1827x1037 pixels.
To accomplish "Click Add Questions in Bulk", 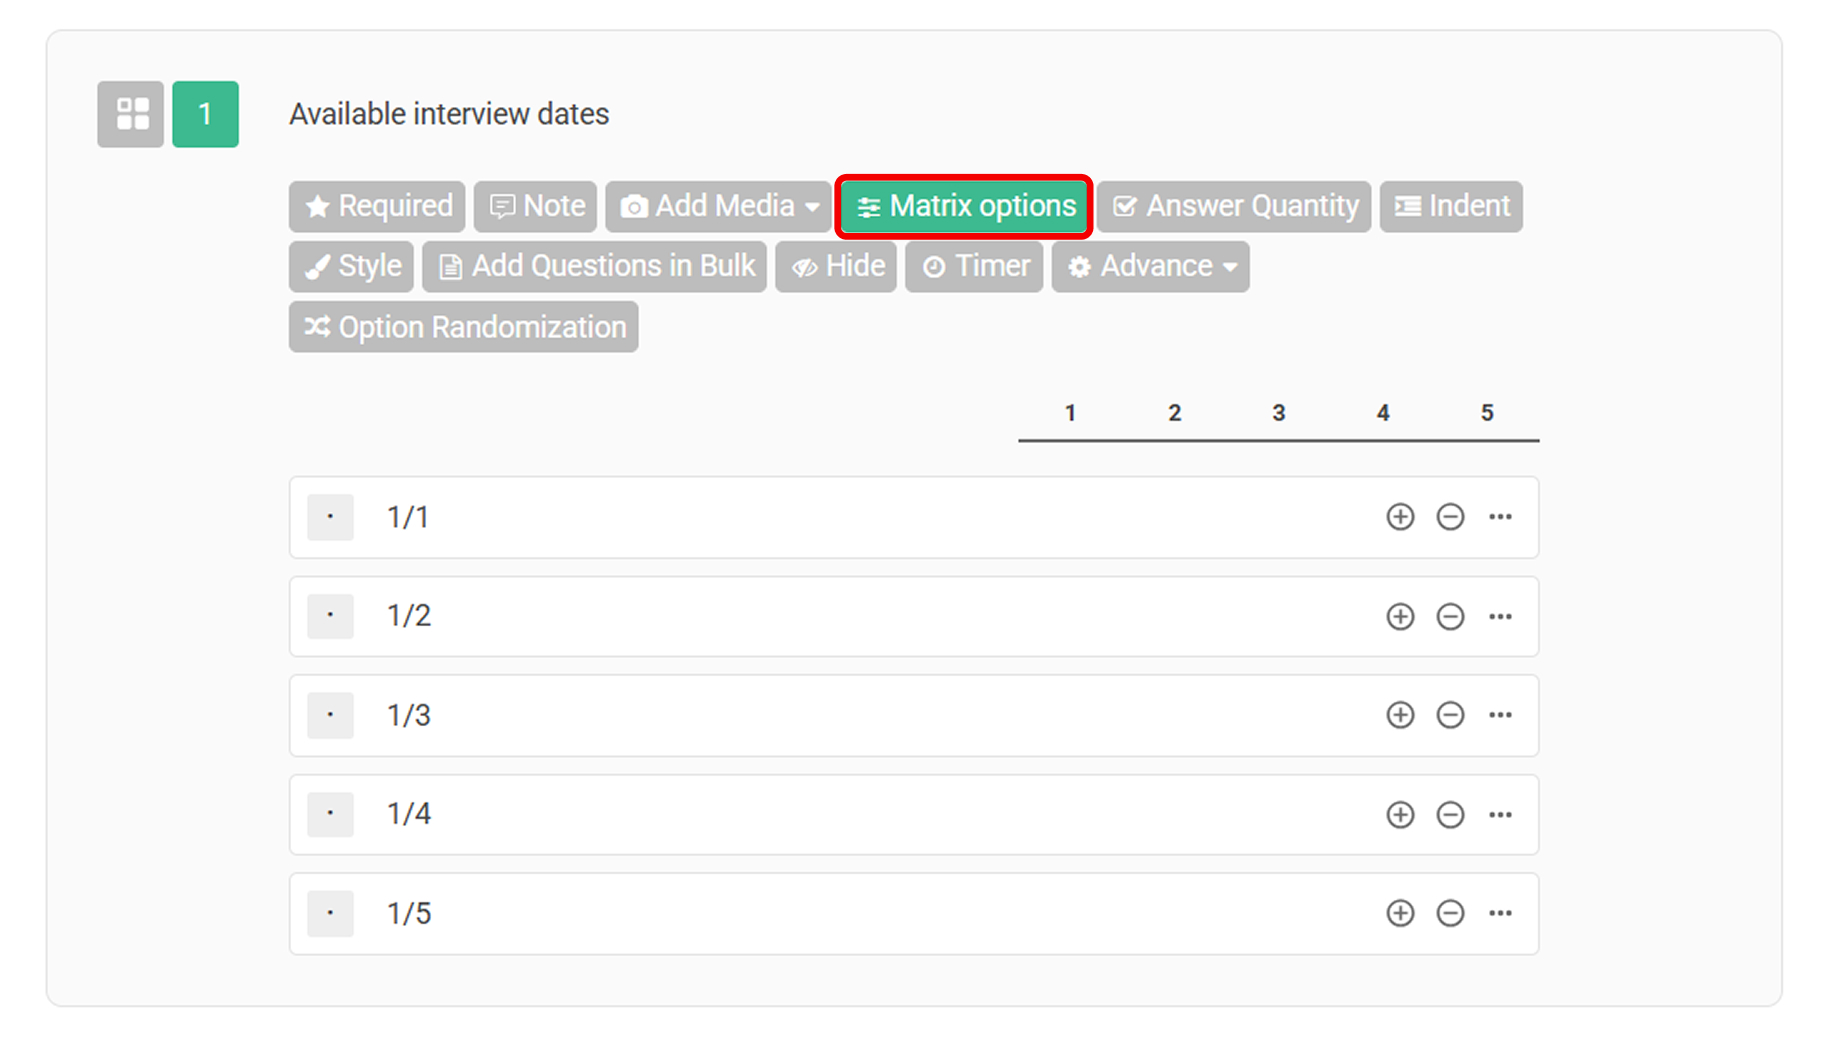I will [x=594, y=266].
